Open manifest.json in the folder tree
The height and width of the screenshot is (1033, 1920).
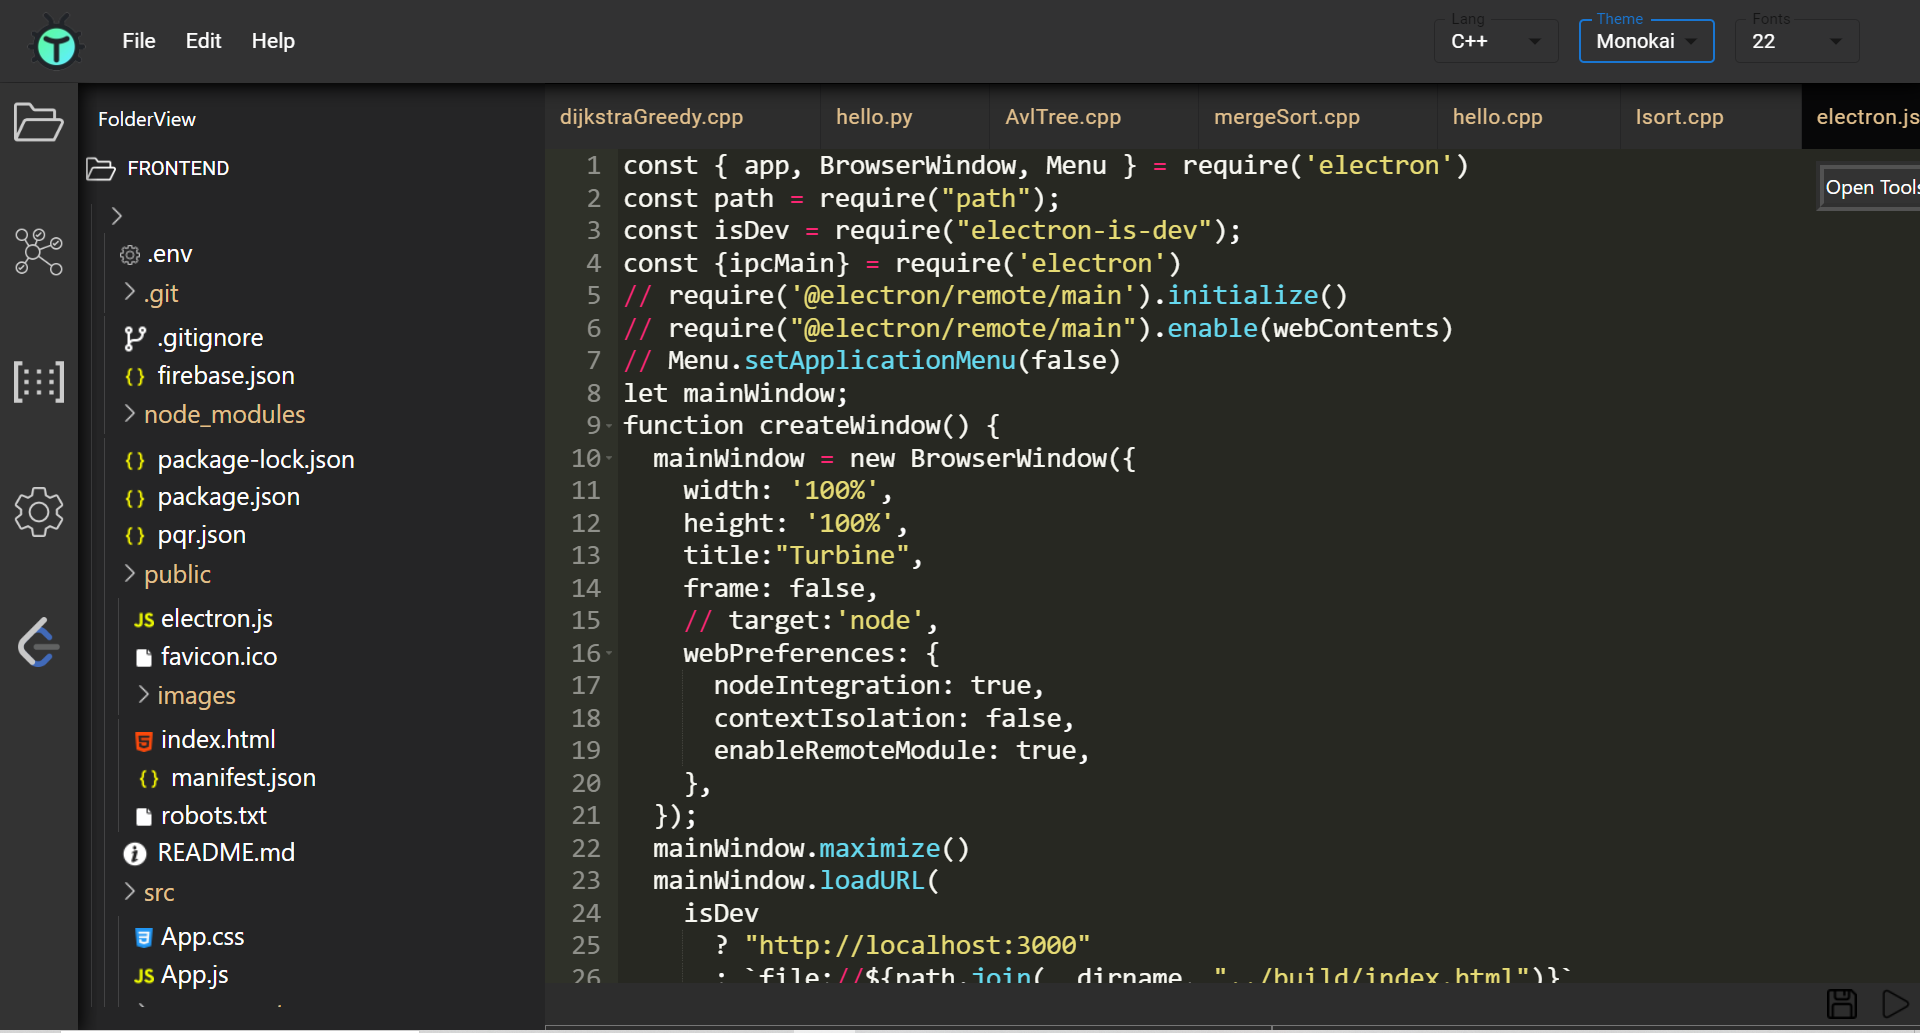pyautogui.click(x=243, y=778)
